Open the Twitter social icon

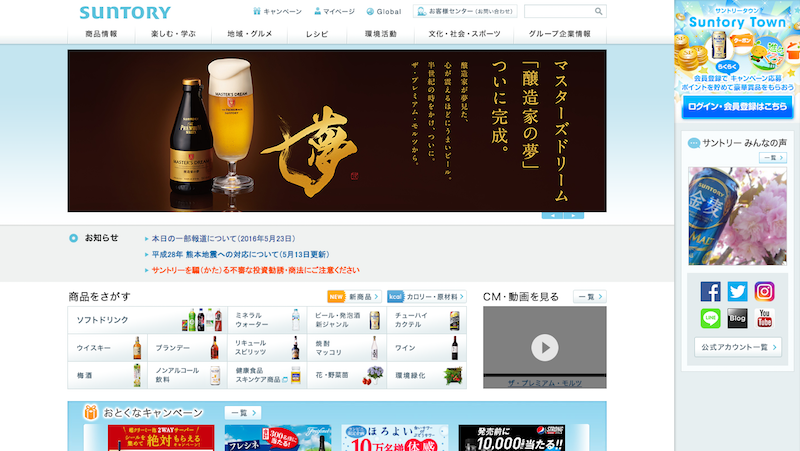coord(737,291)
